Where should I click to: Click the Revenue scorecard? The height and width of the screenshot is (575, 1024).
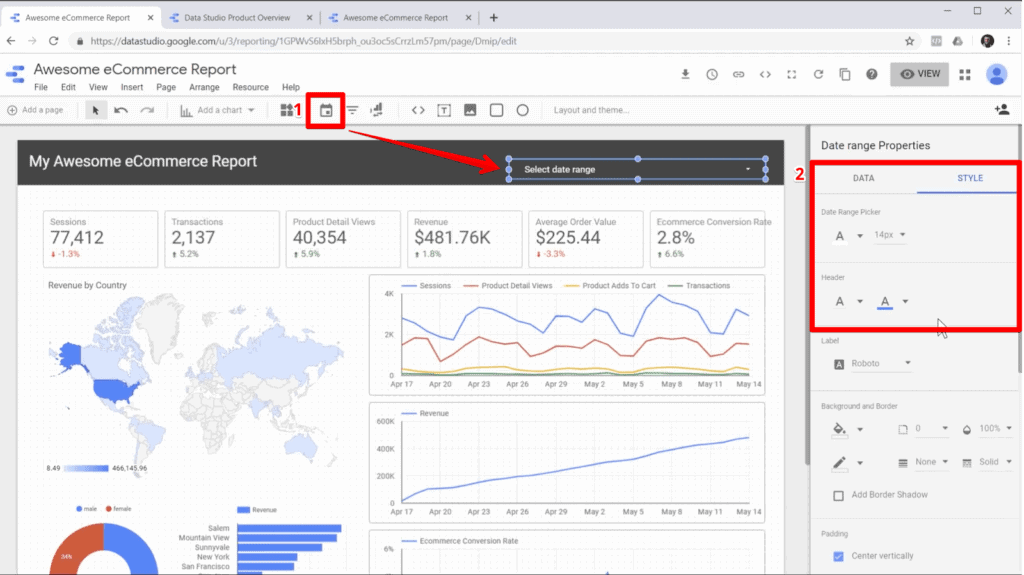(x=464, y=239)
